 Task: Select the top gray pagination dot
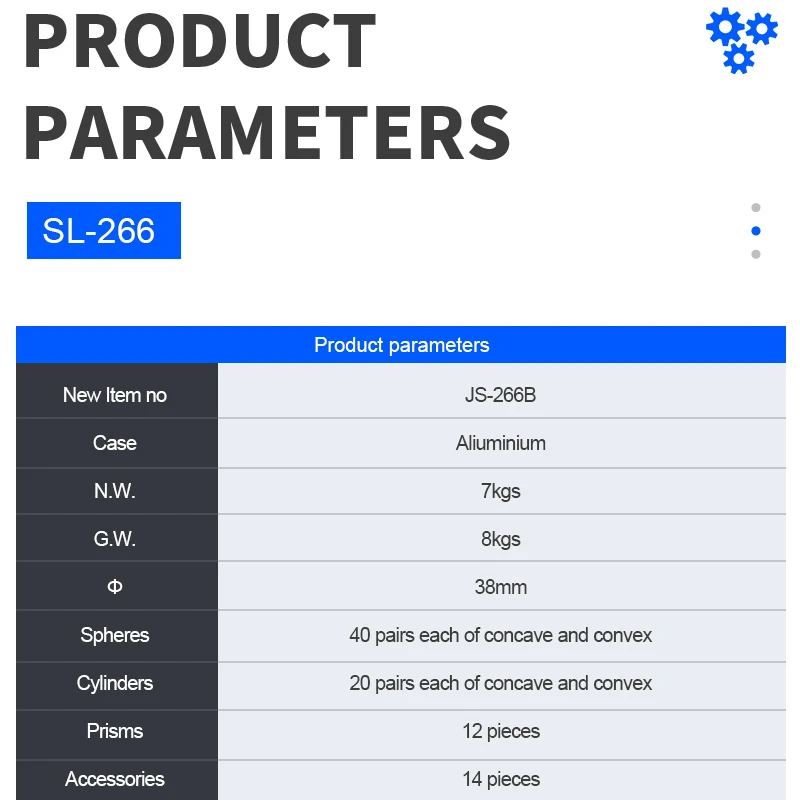756,208
